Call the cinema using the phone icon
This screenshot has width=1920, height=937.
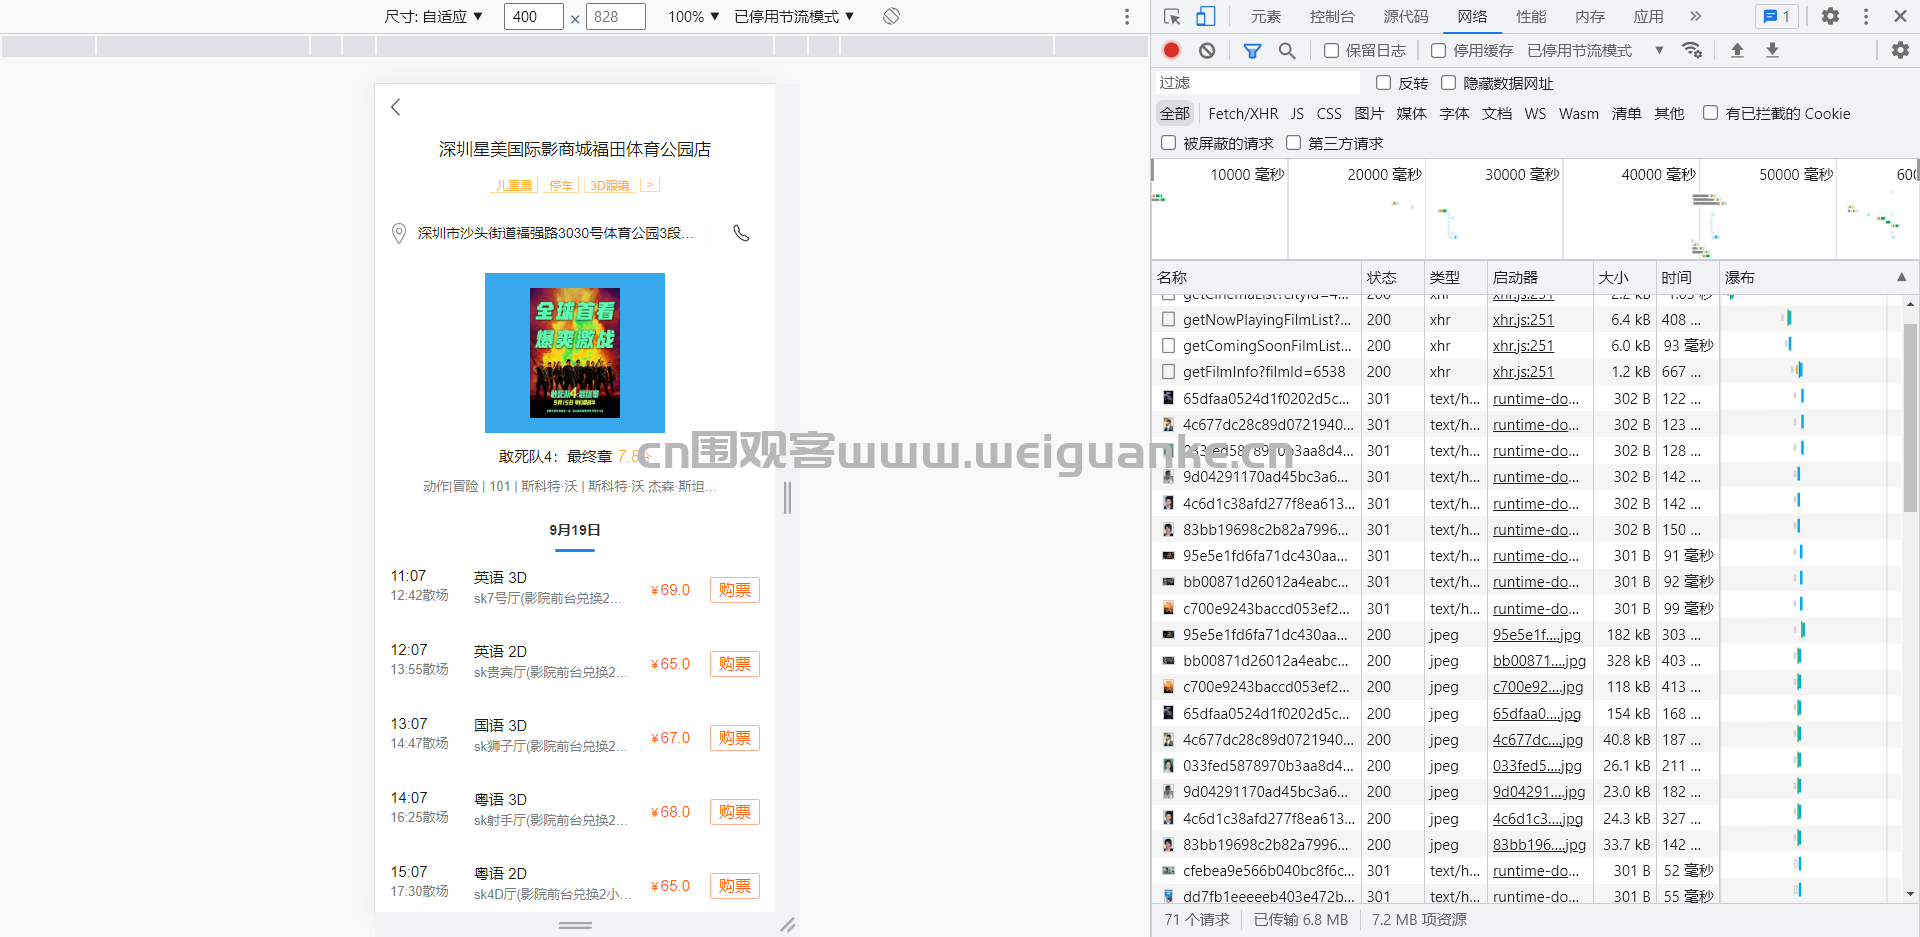tap(741, 233)
